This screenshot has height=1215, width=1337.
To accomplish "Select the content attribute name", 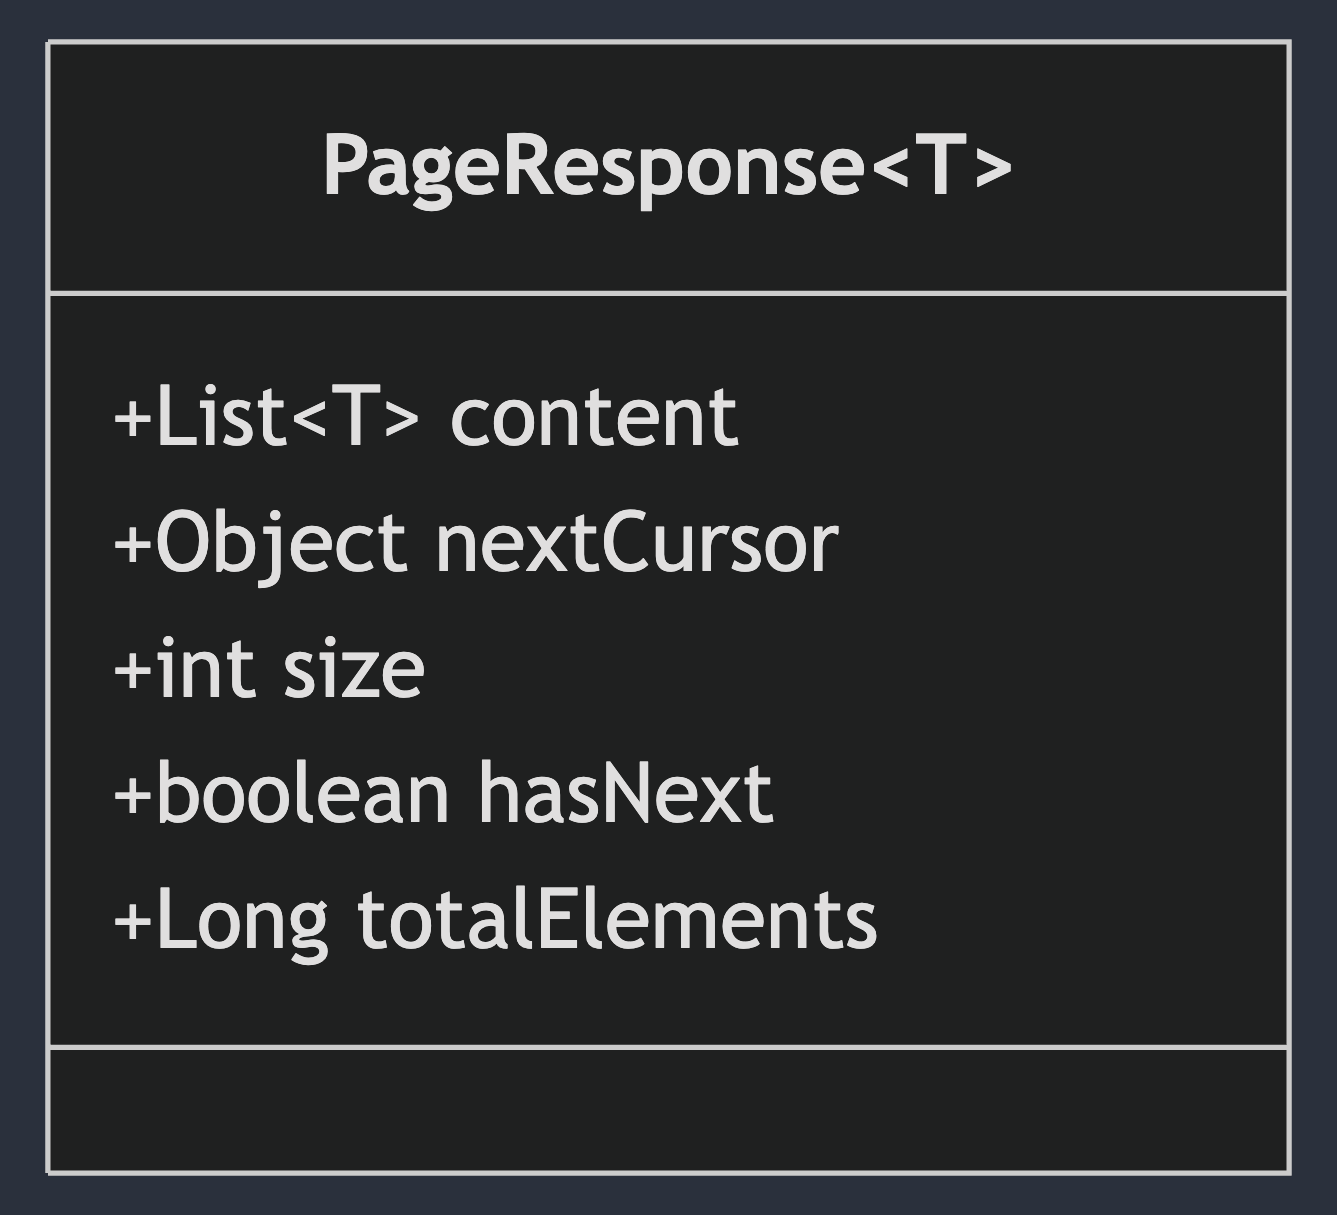I will click(x=594, y=416).
